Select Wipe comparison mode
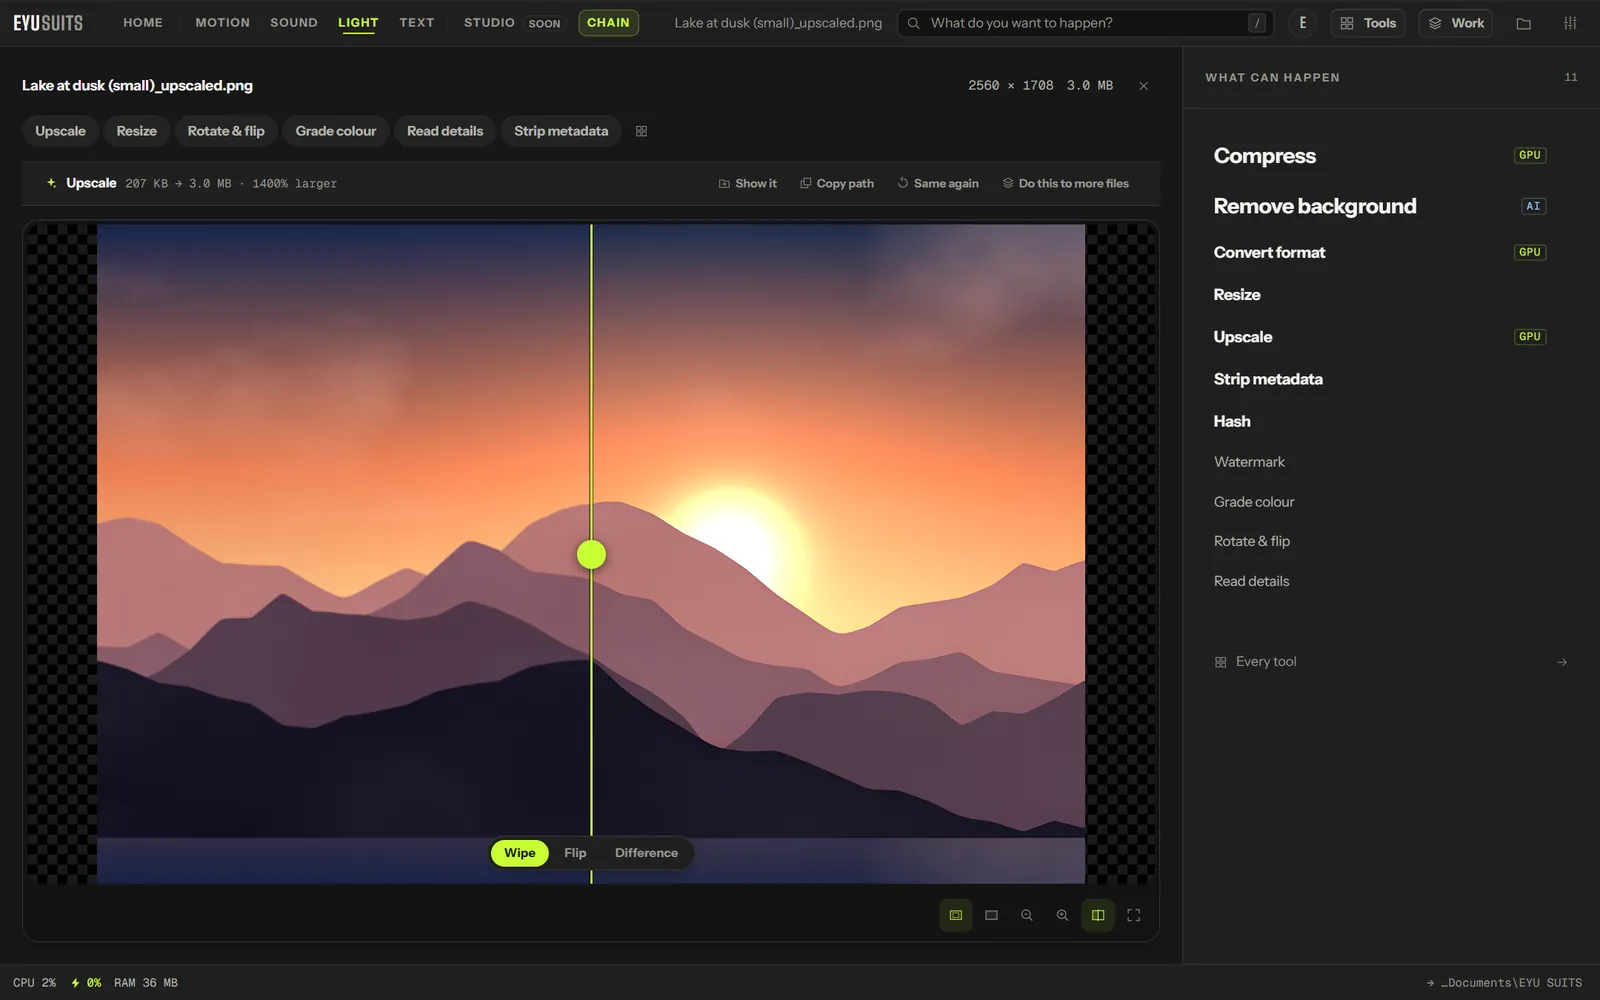Screen dimensions: 1600x1000 pyautogui.click(x=519, y=853)
